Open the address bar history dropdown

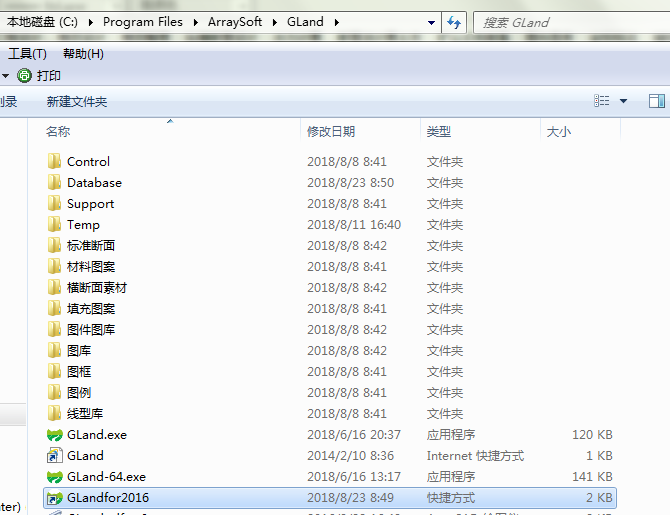click(432, 23)
